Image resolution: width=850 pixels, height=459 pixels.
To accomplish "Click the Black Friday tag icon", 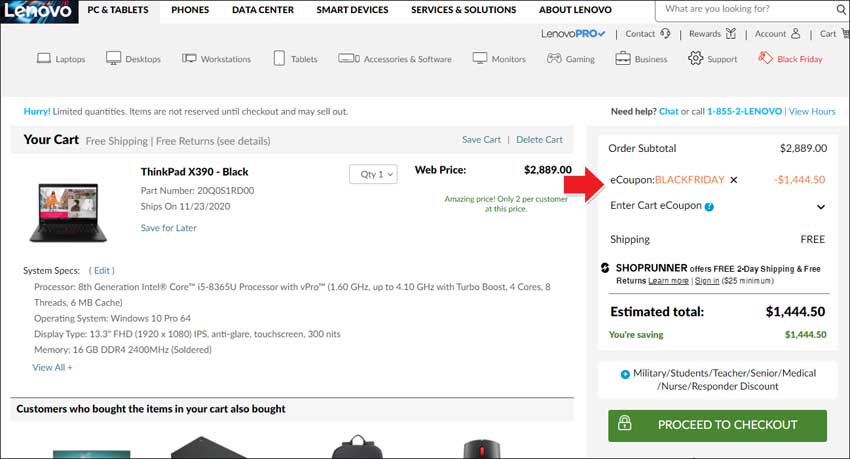I will (765, 57).
